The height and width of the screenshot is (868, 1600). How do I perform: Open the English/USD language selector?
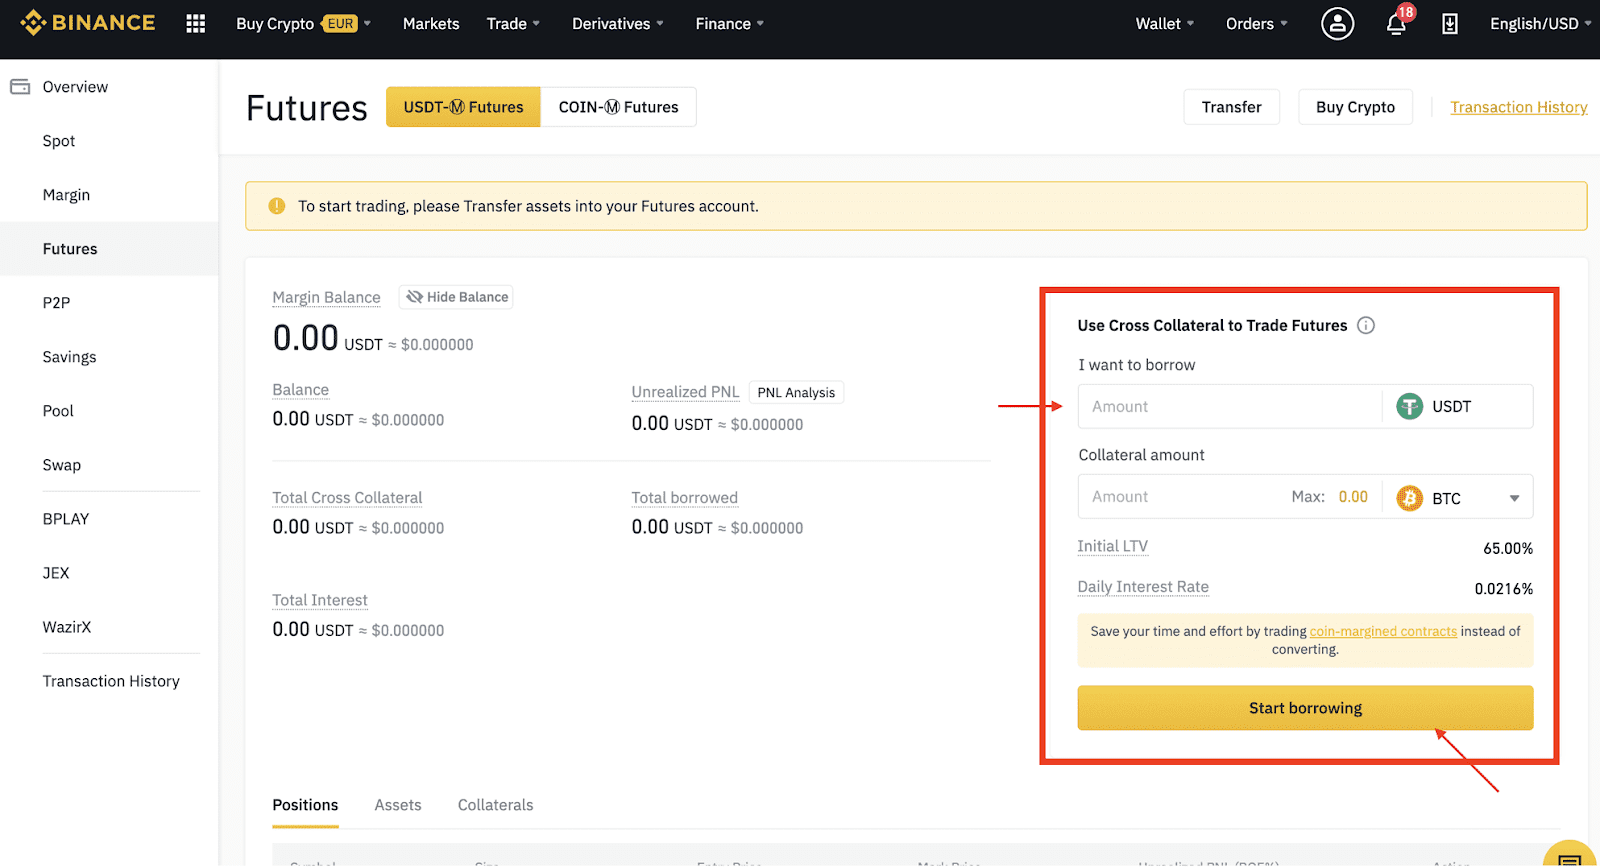1541,23
